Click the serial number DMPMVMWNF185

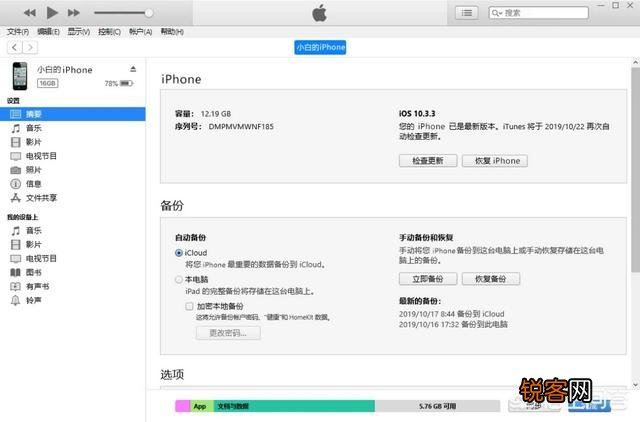241,127
